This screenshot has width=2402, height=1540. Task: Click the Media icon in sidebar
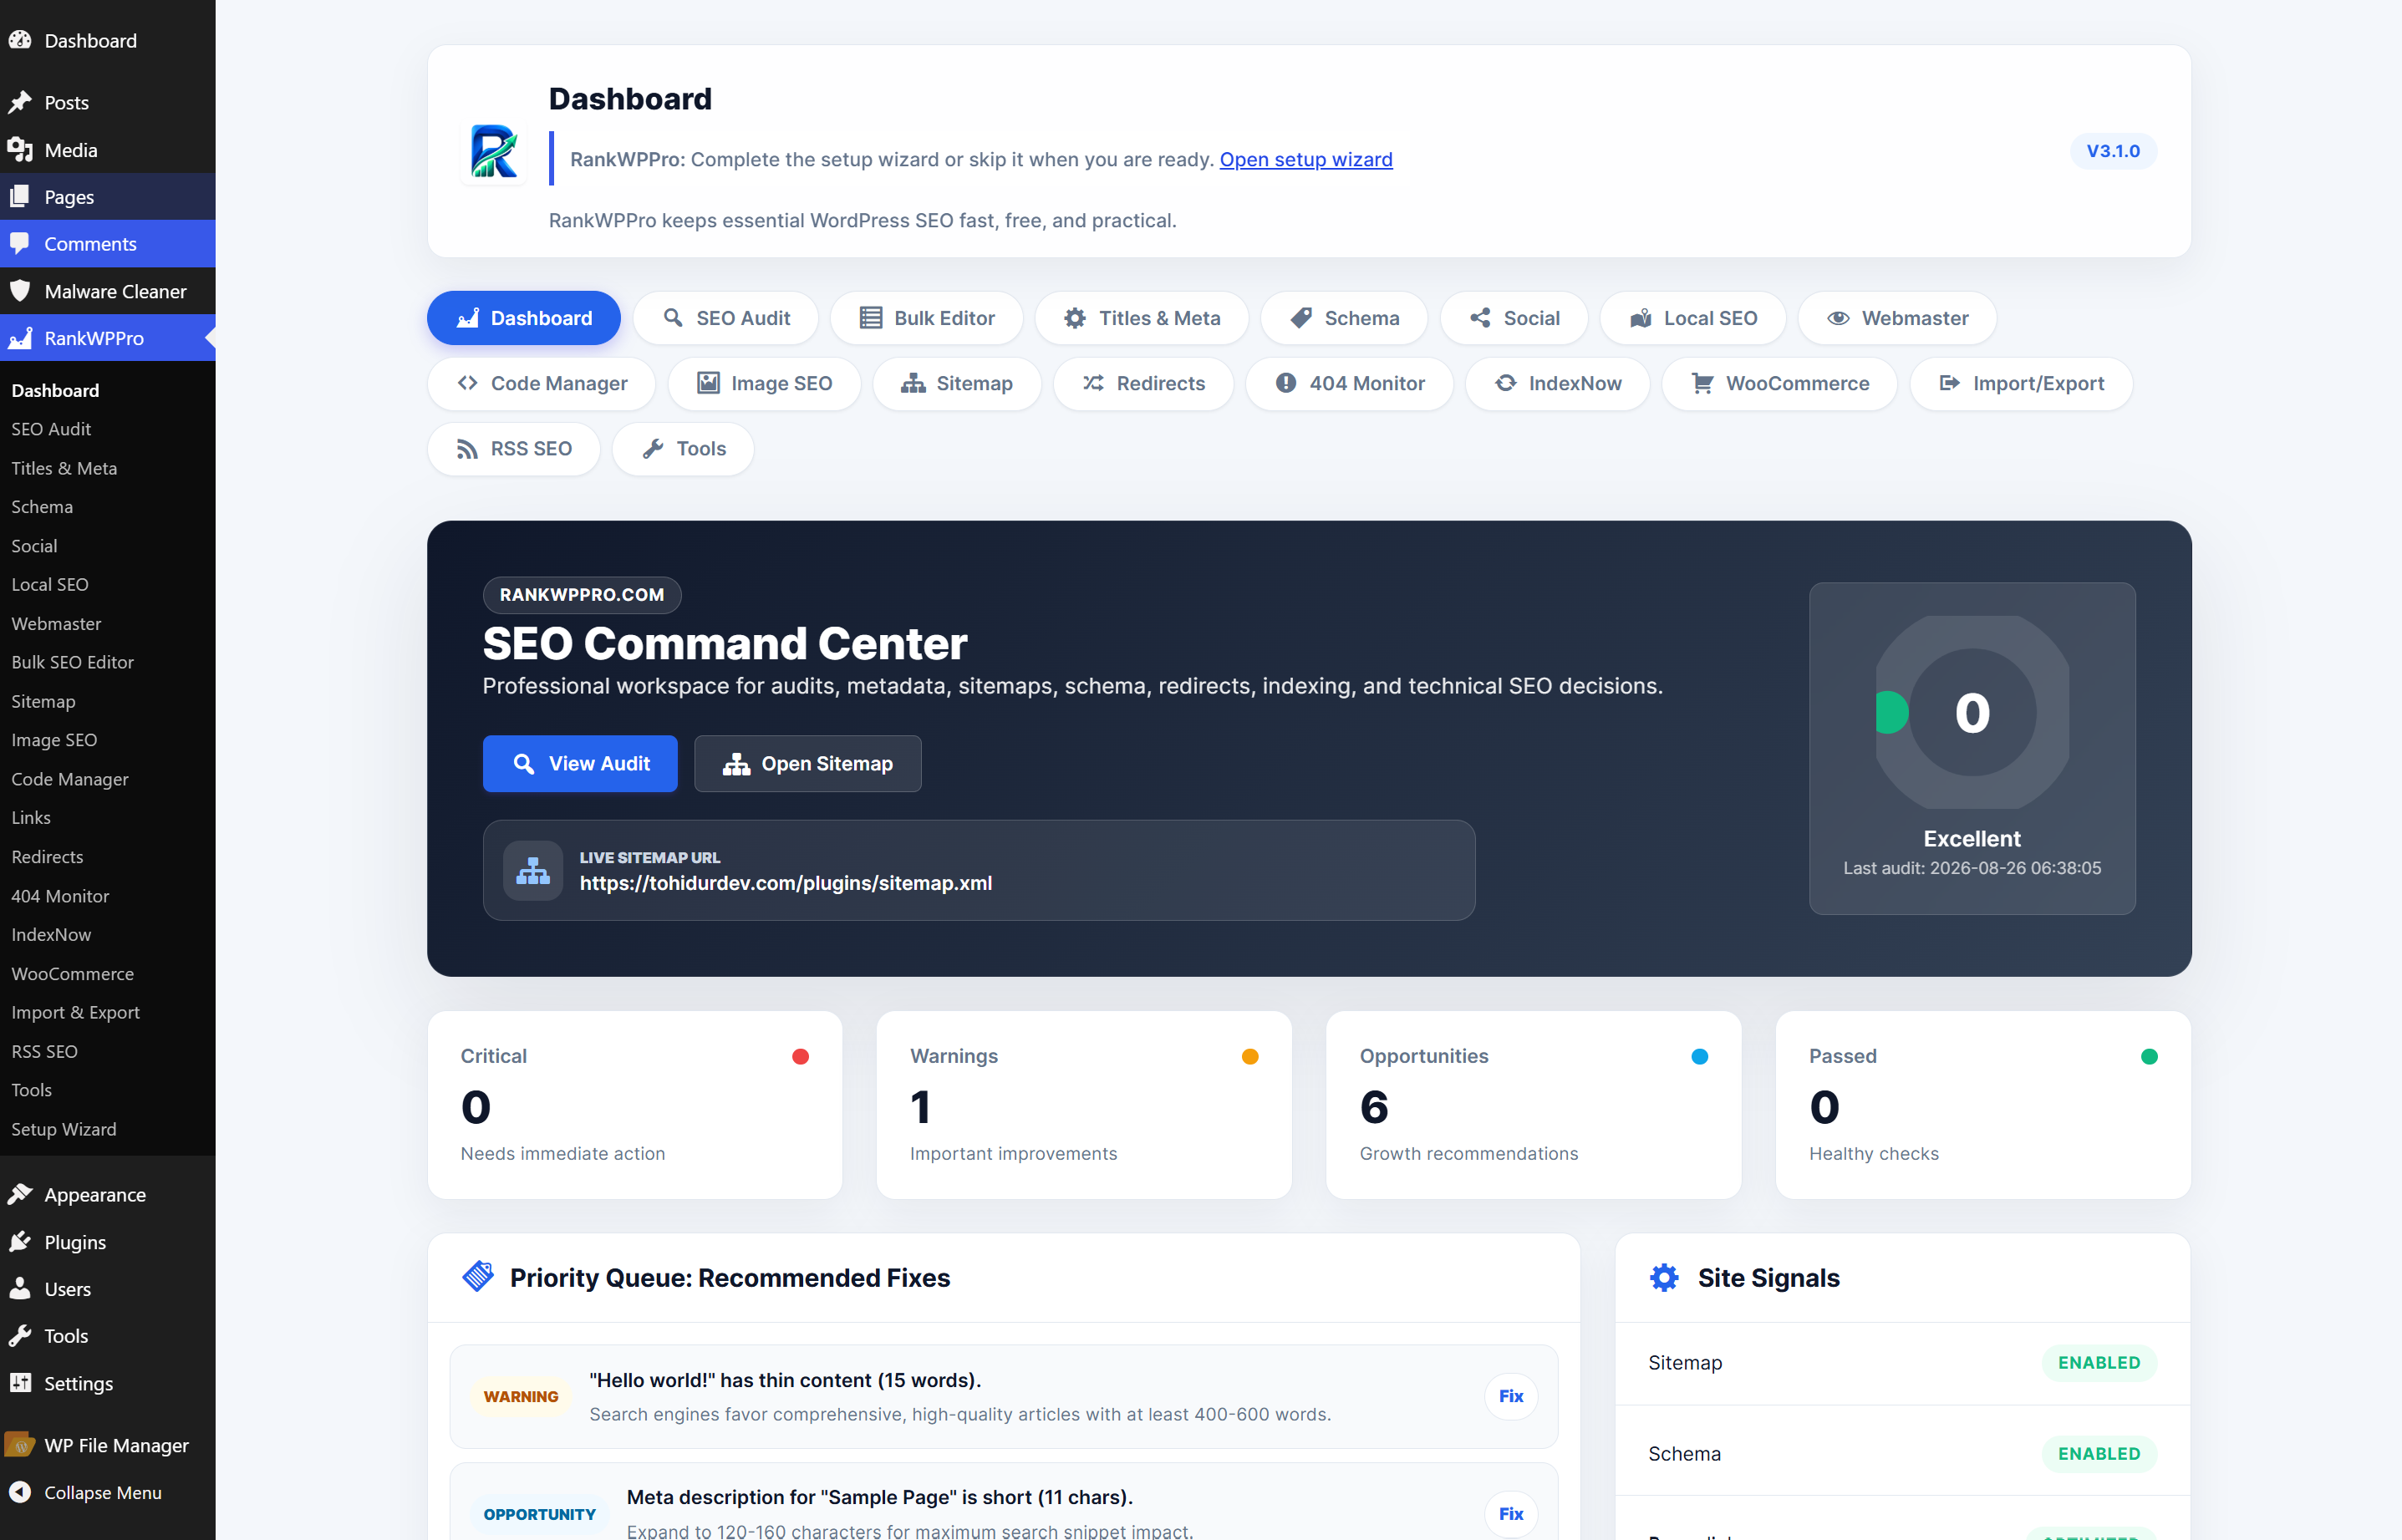pyautogui.click(x=20, y=150)
